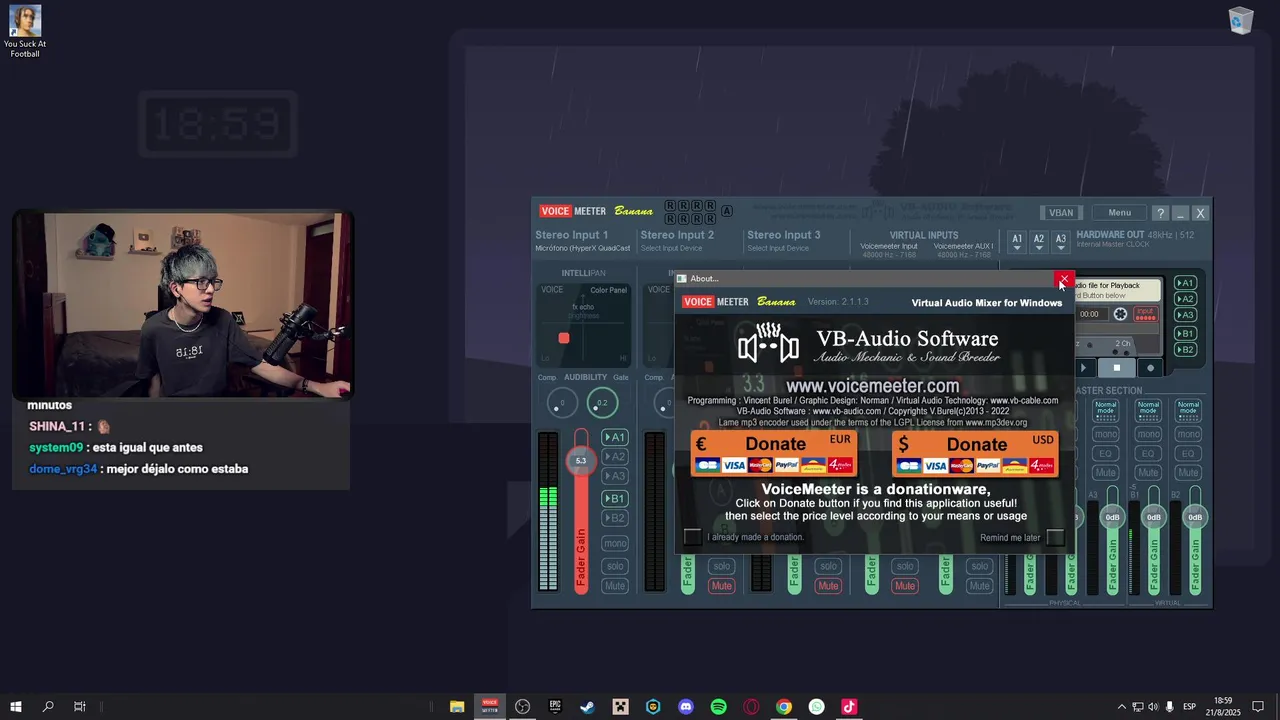This screenshot has width=1280, height=720.
Task: Toggle B2 bus on Stereo Input 1 strip
Action: click(615, 518)
